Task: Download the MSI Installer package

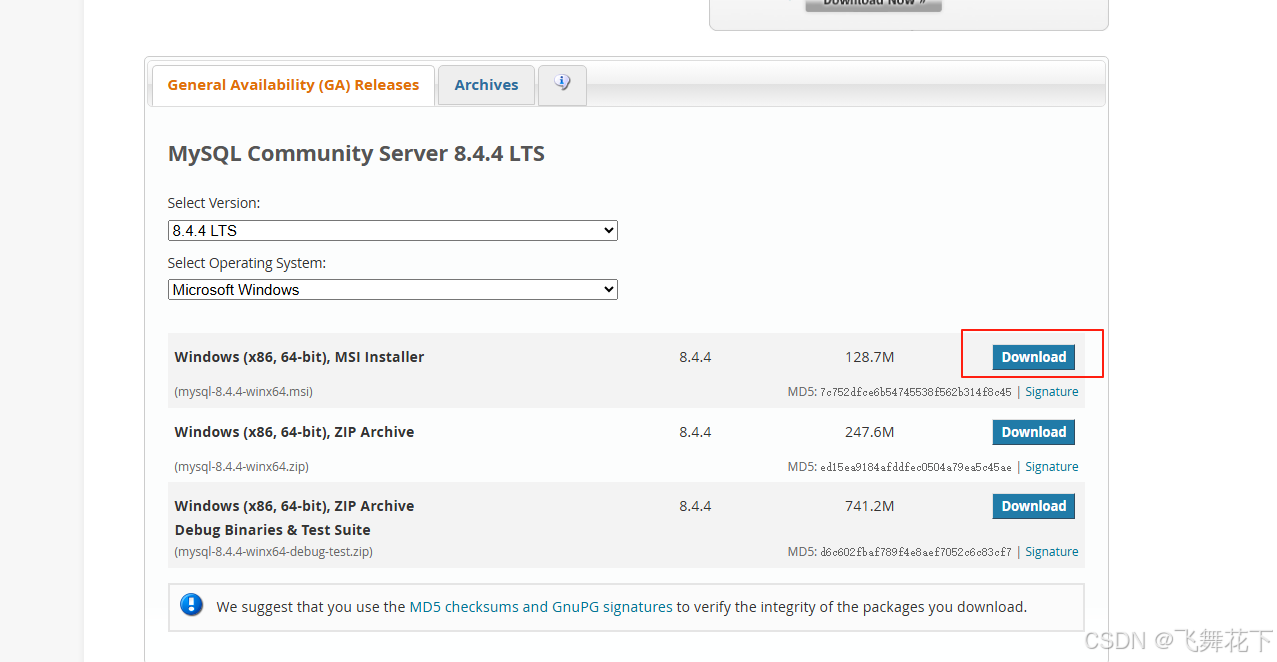Action: point(1033,357)
